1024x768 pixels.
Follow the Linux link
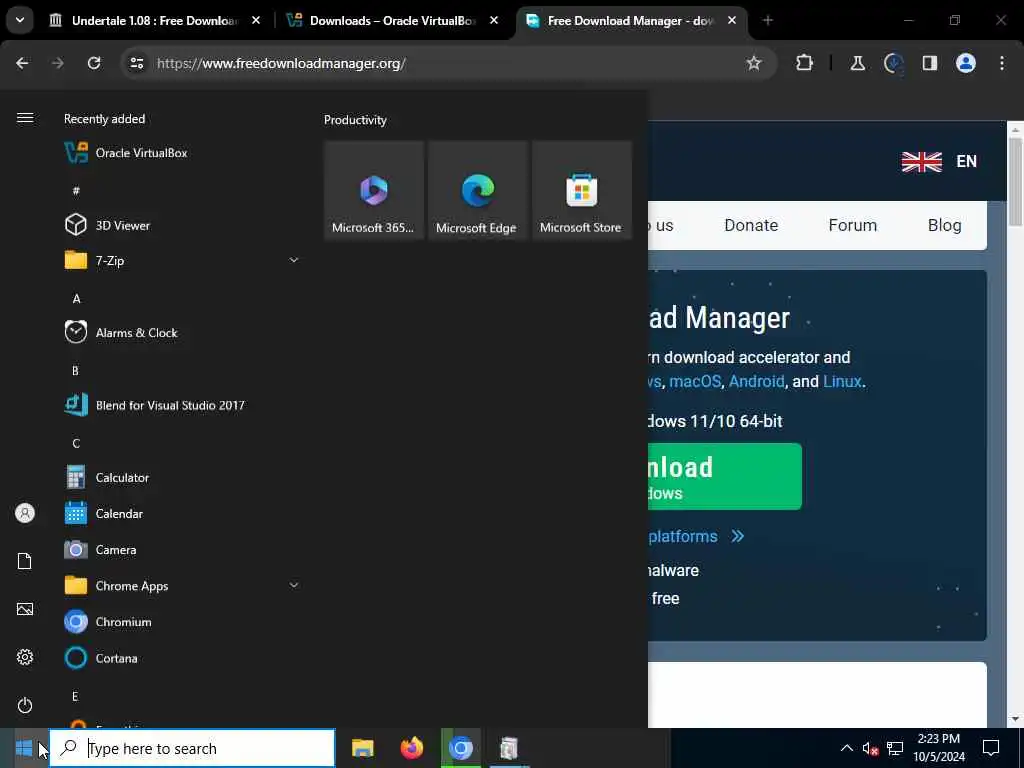click(x=842, y=381)
